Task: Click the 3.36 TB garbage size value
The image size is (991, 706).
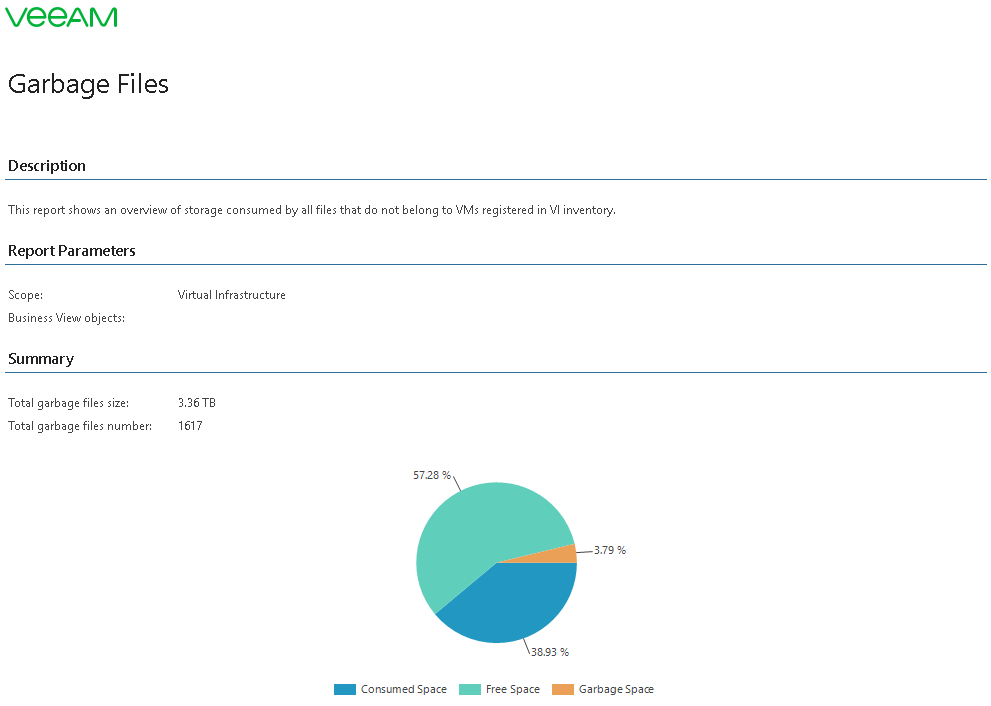Action: click(197, 403)
